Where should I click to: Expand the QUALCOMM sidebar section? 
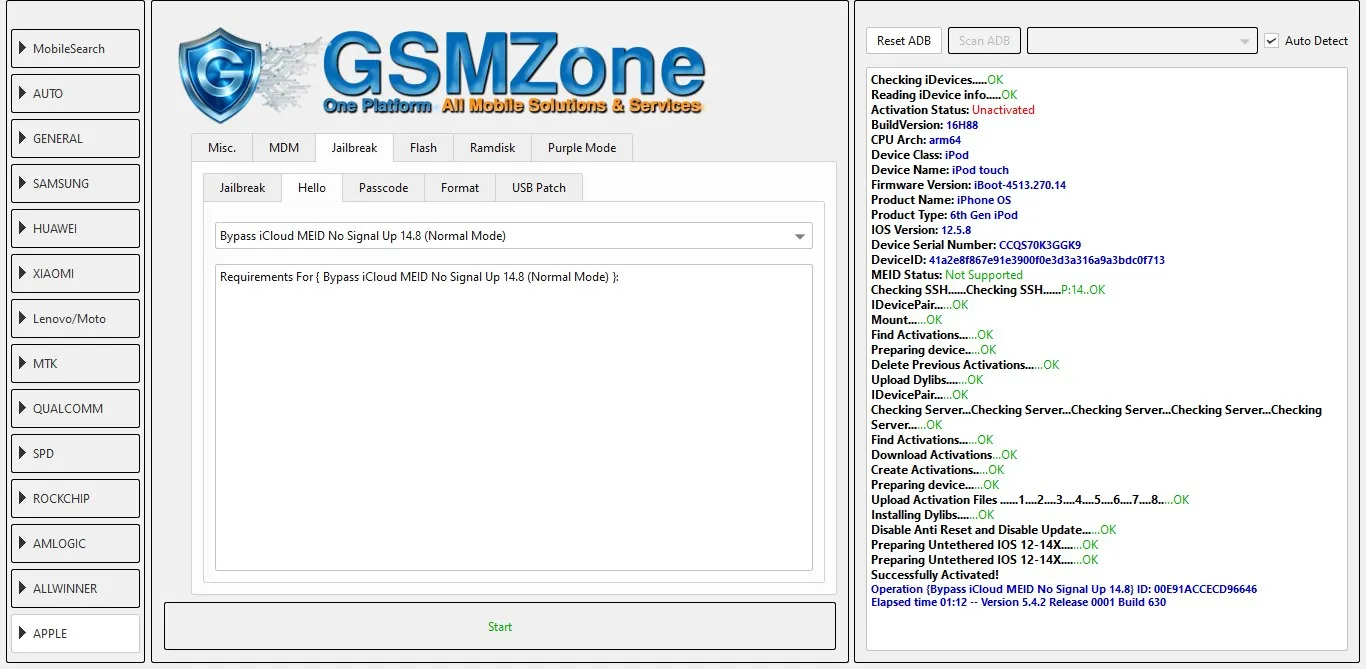pyautogui.click(x=75, y=409)
